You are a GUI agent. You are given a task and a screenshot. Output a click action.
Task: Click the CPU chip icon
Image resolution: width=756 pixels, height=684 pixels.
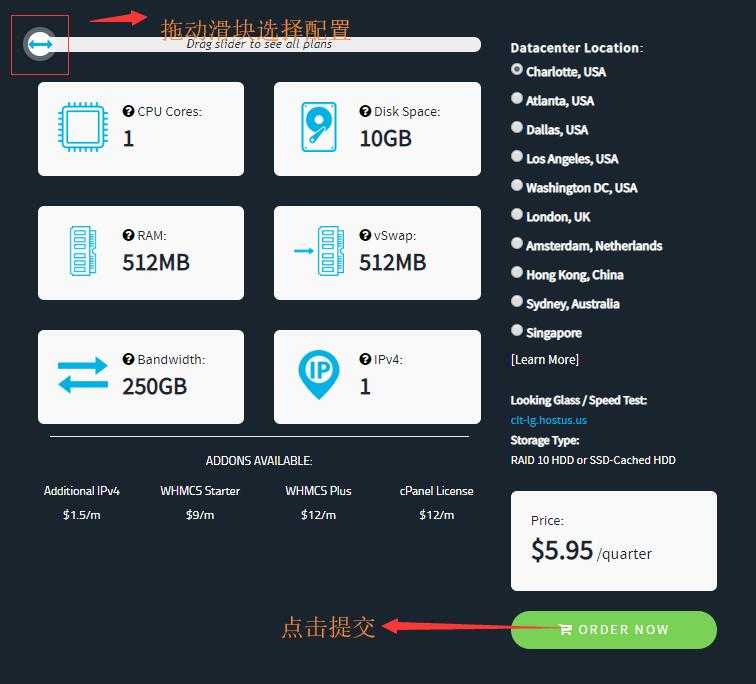(x=83, y=127)
